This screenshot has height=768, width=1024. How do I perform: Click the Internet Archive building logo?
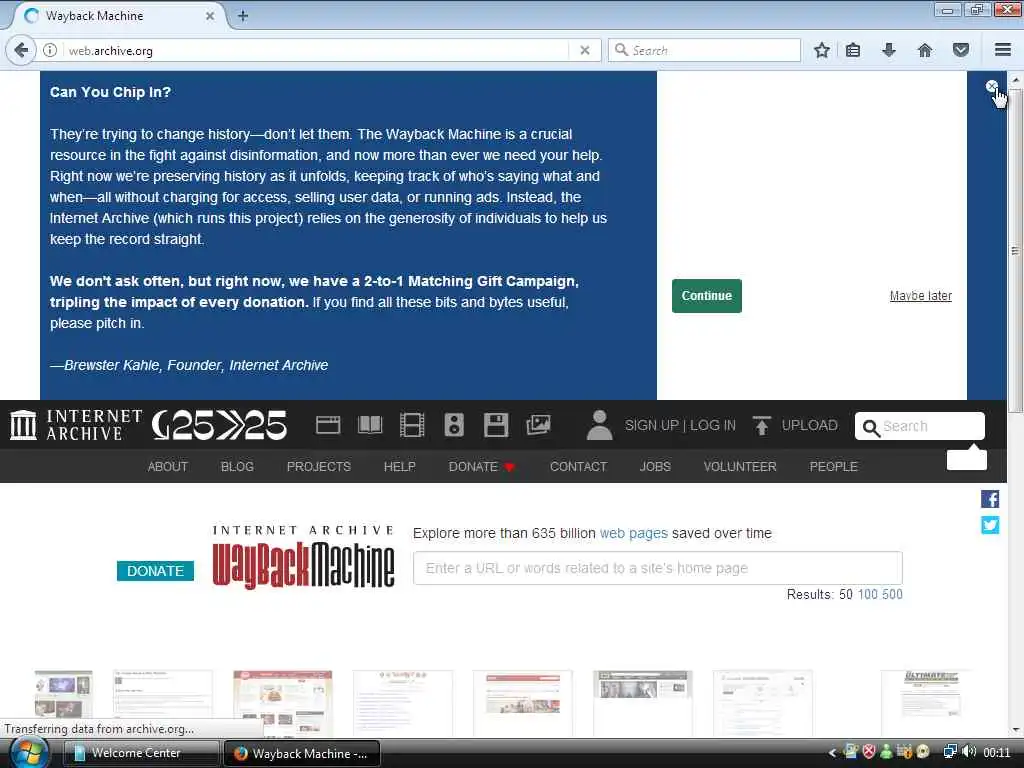point(24,425)
